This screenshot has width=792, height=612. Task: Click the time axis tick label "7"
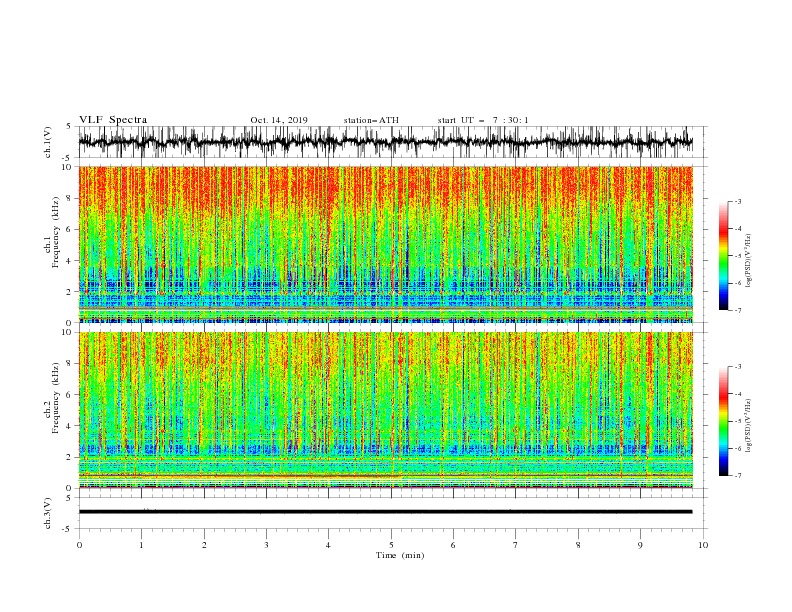coord(516,545)
